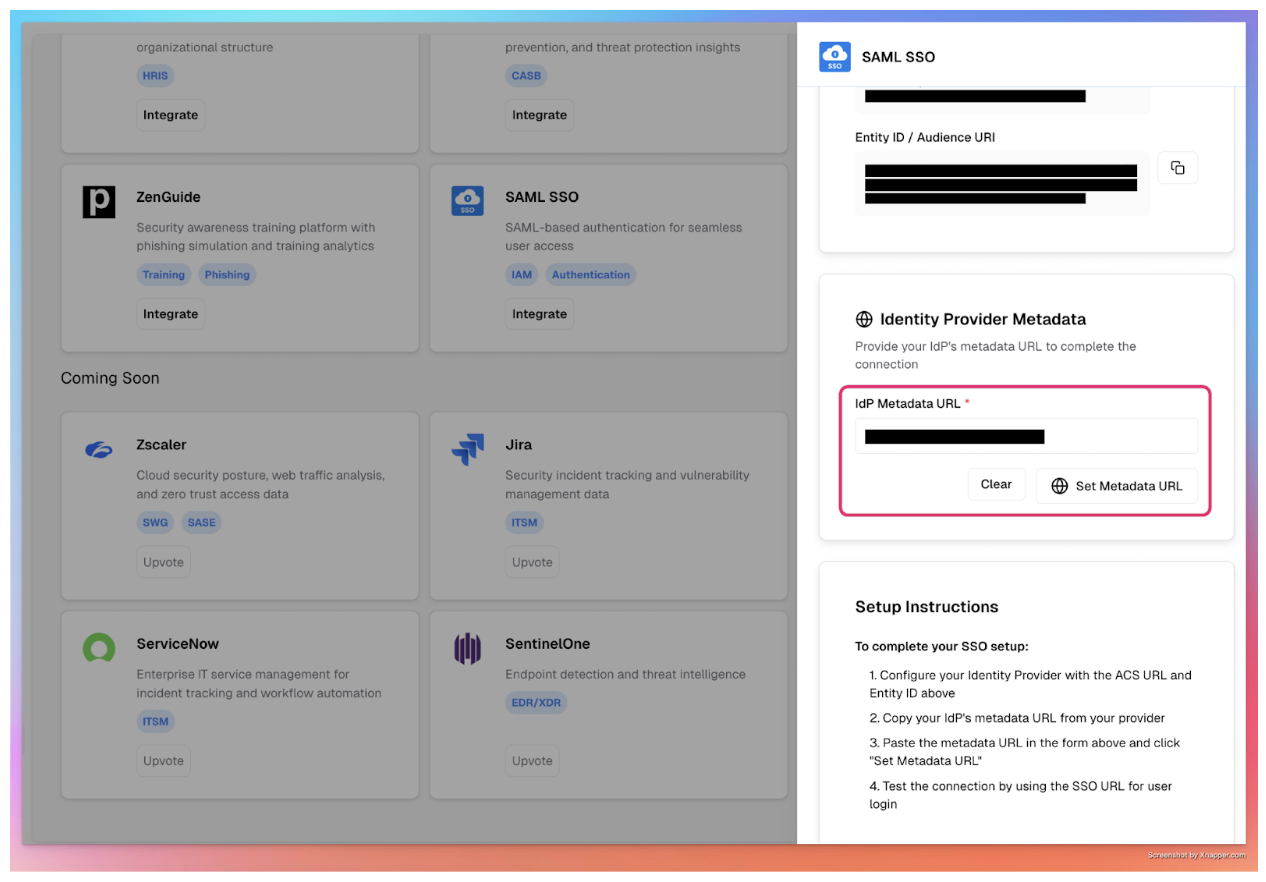The height and width of the screenshot is (882, 1266).
Task: Click the IdP Metadata URL input field
Action: point(1026,436)
